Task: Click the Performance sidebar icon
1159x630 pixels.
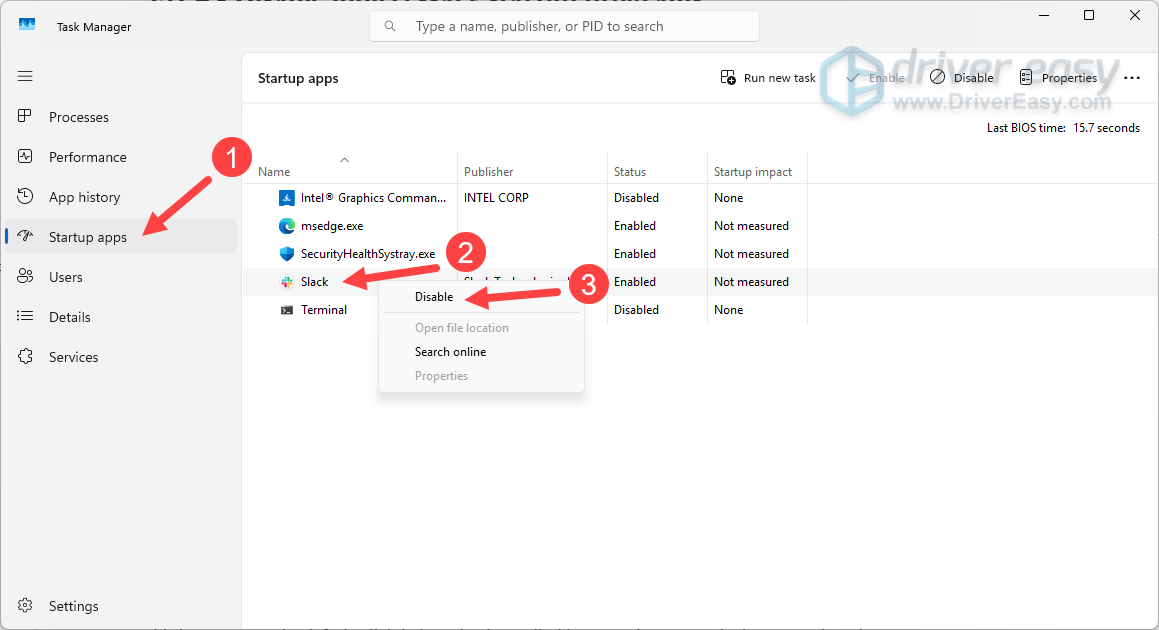Action: 25,156
